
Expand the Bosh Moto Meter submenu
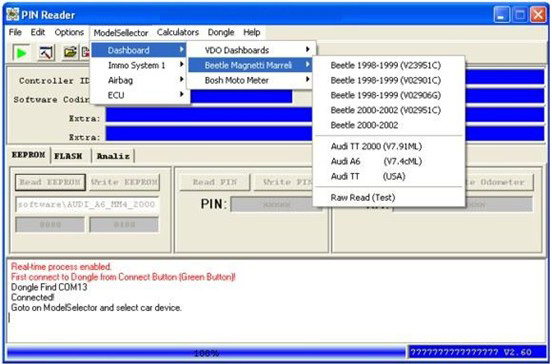(x=251, y=80)
